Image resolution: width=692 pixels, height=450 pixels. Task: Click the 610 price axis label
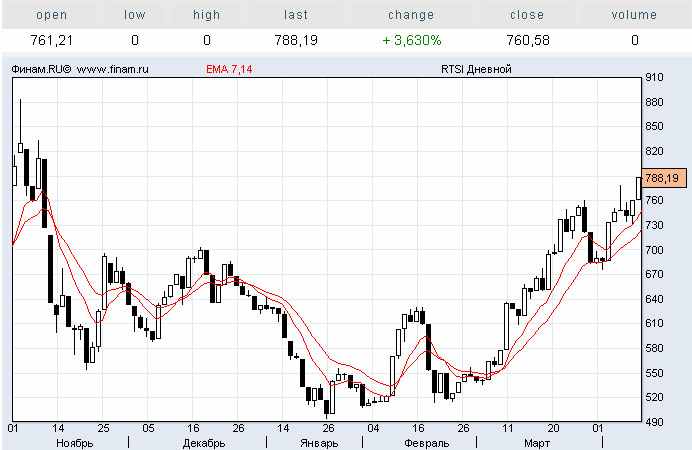pos(654,323)
